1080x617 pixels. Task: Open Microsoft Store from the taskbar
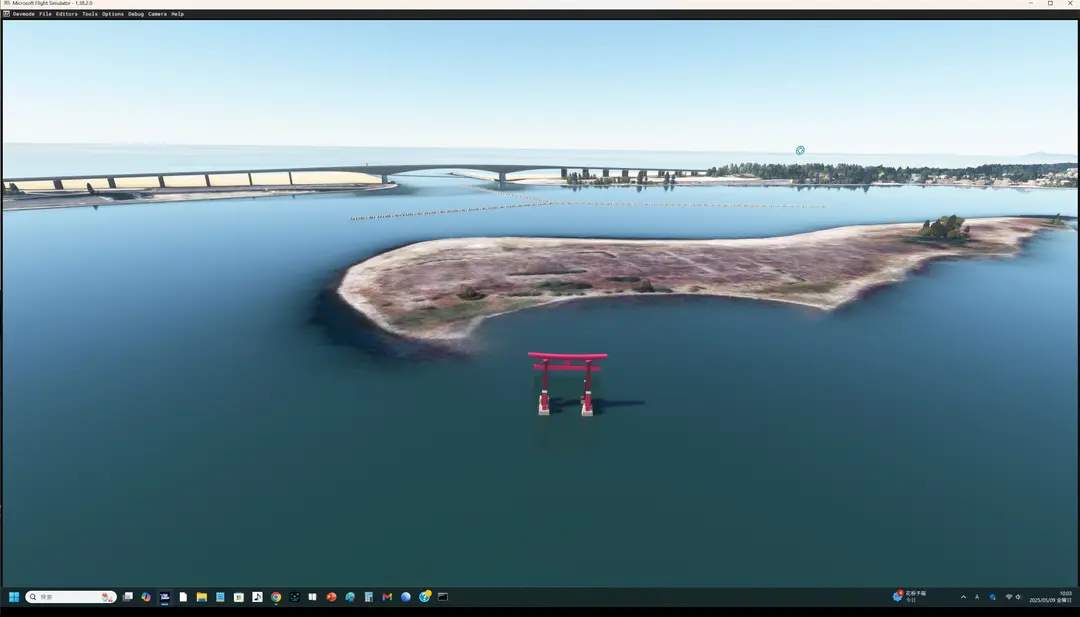(239, 597)
